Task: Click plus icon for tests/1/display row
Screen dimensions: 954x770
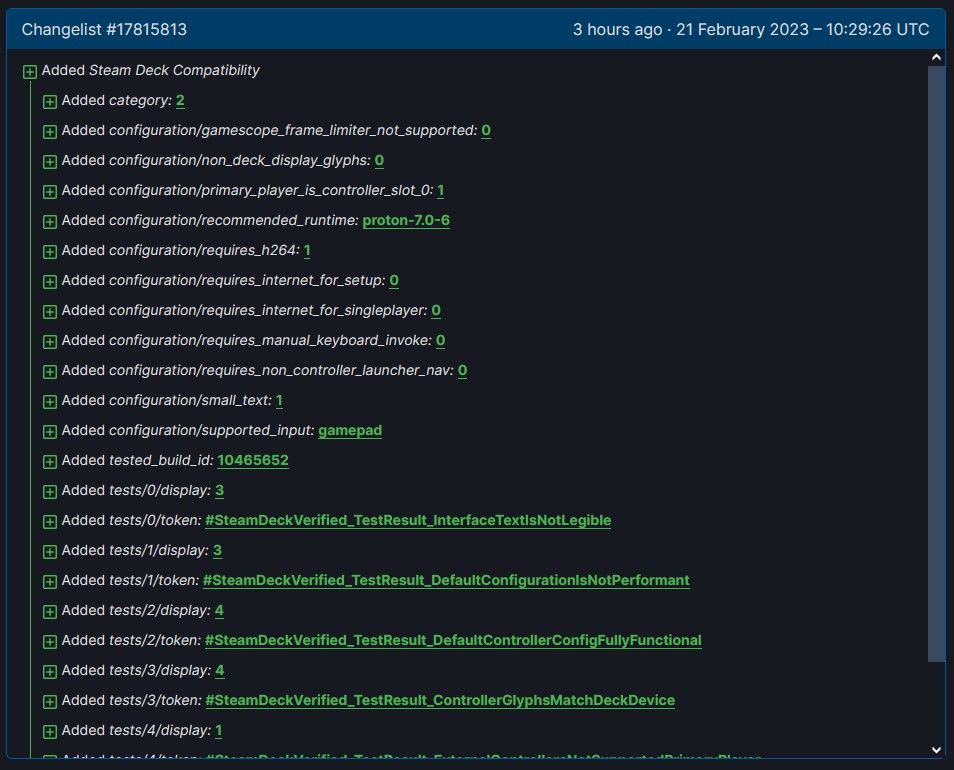Action: click(50, 552)
